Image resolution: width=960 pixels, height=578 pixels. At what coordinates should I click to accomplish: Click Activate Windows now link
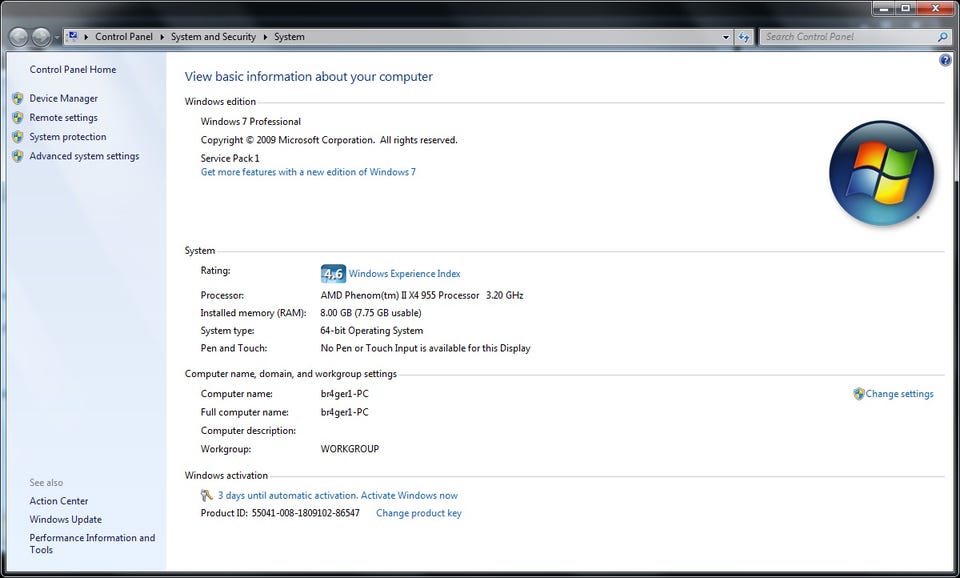(409, 495)
